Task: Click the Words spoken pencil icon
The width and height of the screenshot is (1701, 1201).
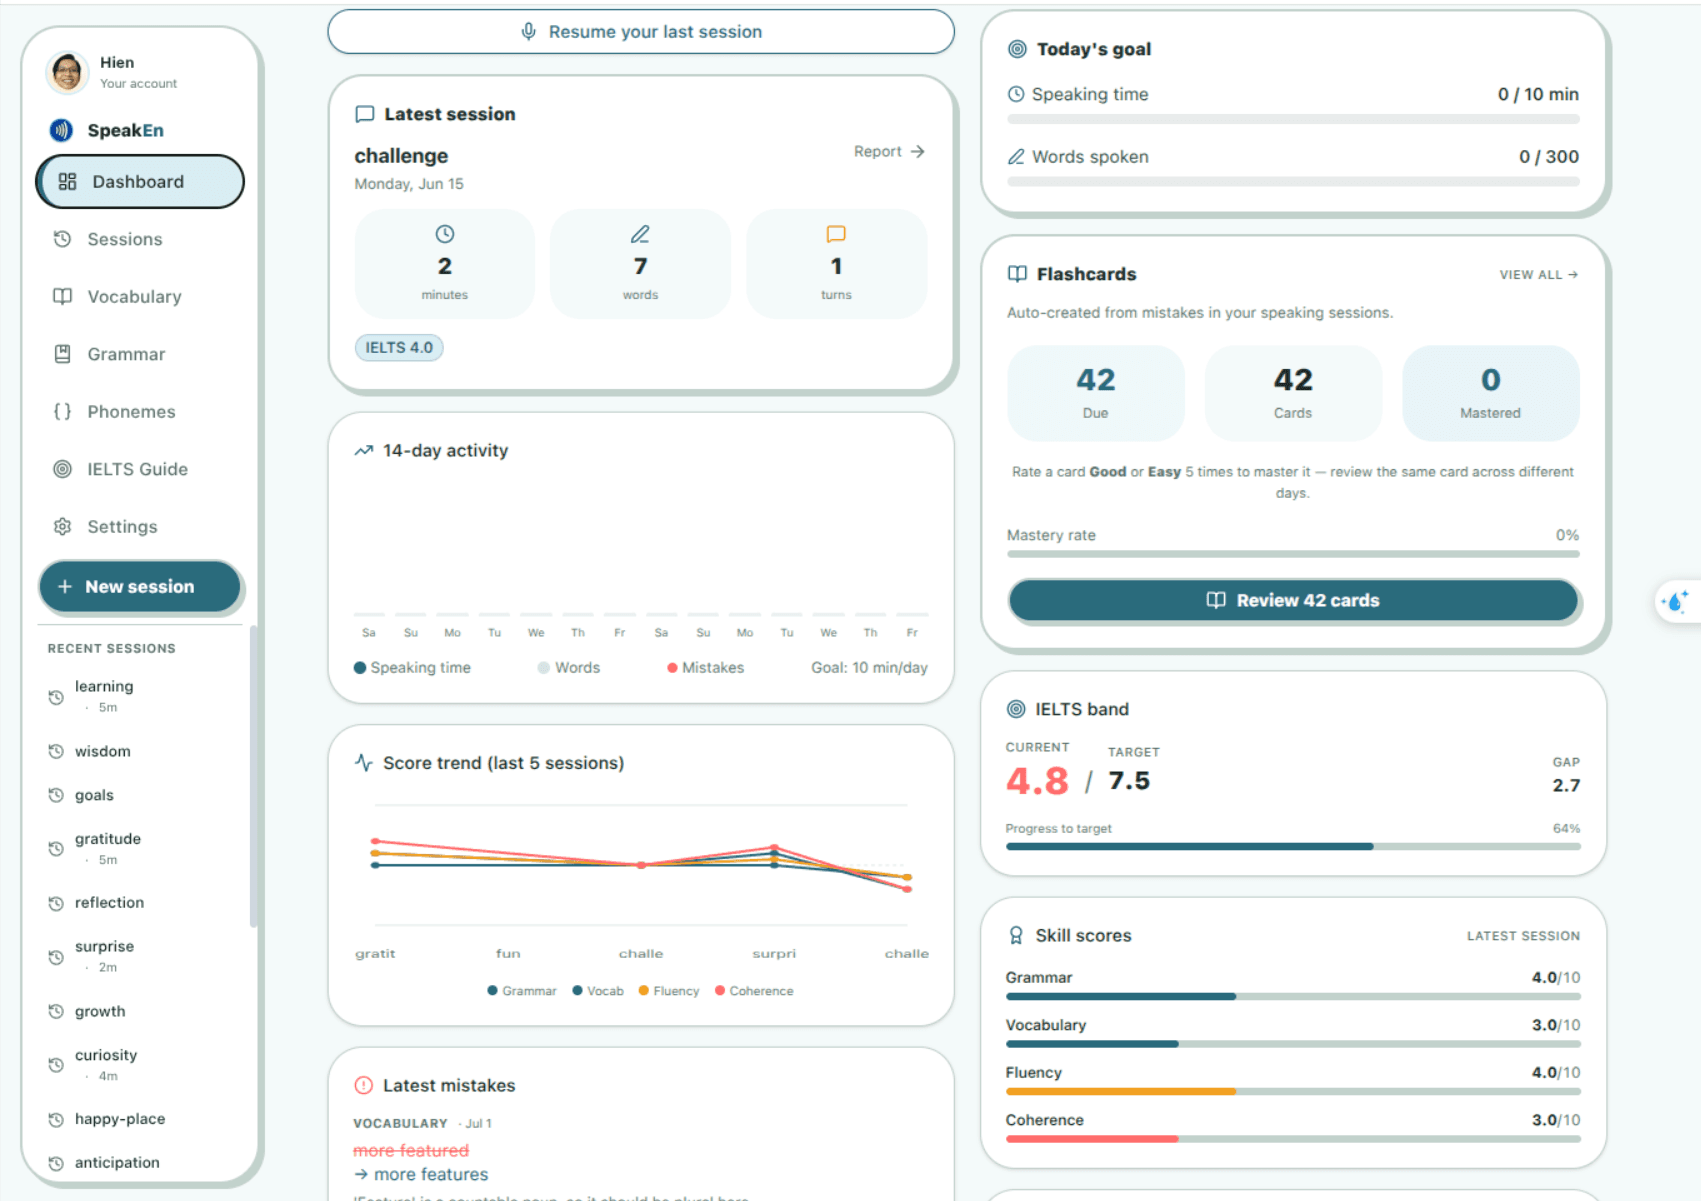Action: pyautogui.click(x=1016, y=157)
